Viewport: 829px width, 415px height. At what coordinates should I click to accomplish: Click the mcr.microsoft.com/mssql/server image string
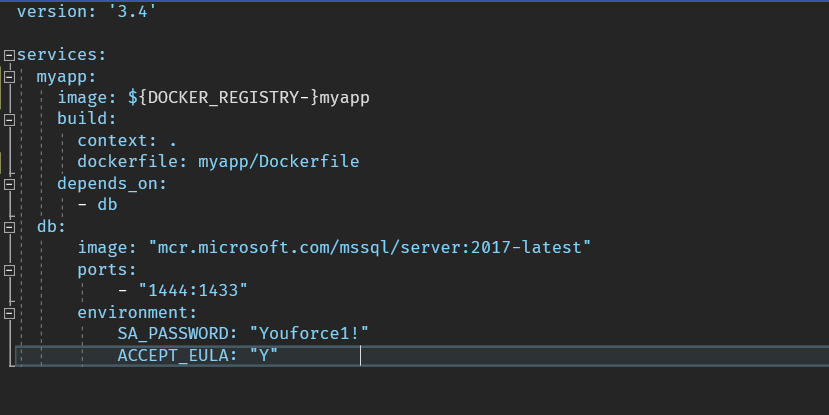pos(370,247)
